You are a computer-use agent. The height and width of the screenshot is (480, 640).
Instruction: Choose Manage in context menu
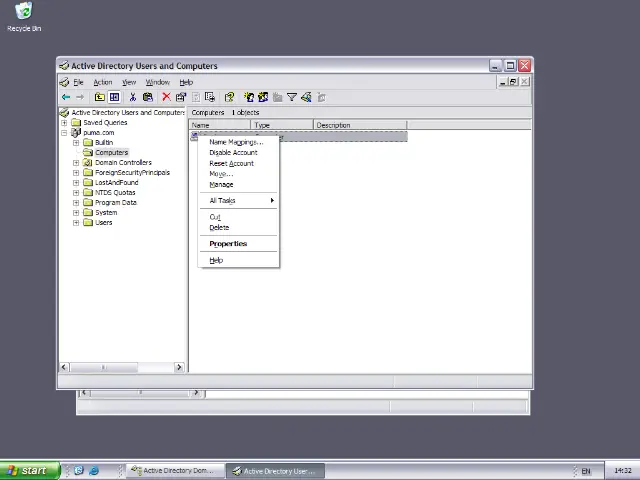pos(239,184)
